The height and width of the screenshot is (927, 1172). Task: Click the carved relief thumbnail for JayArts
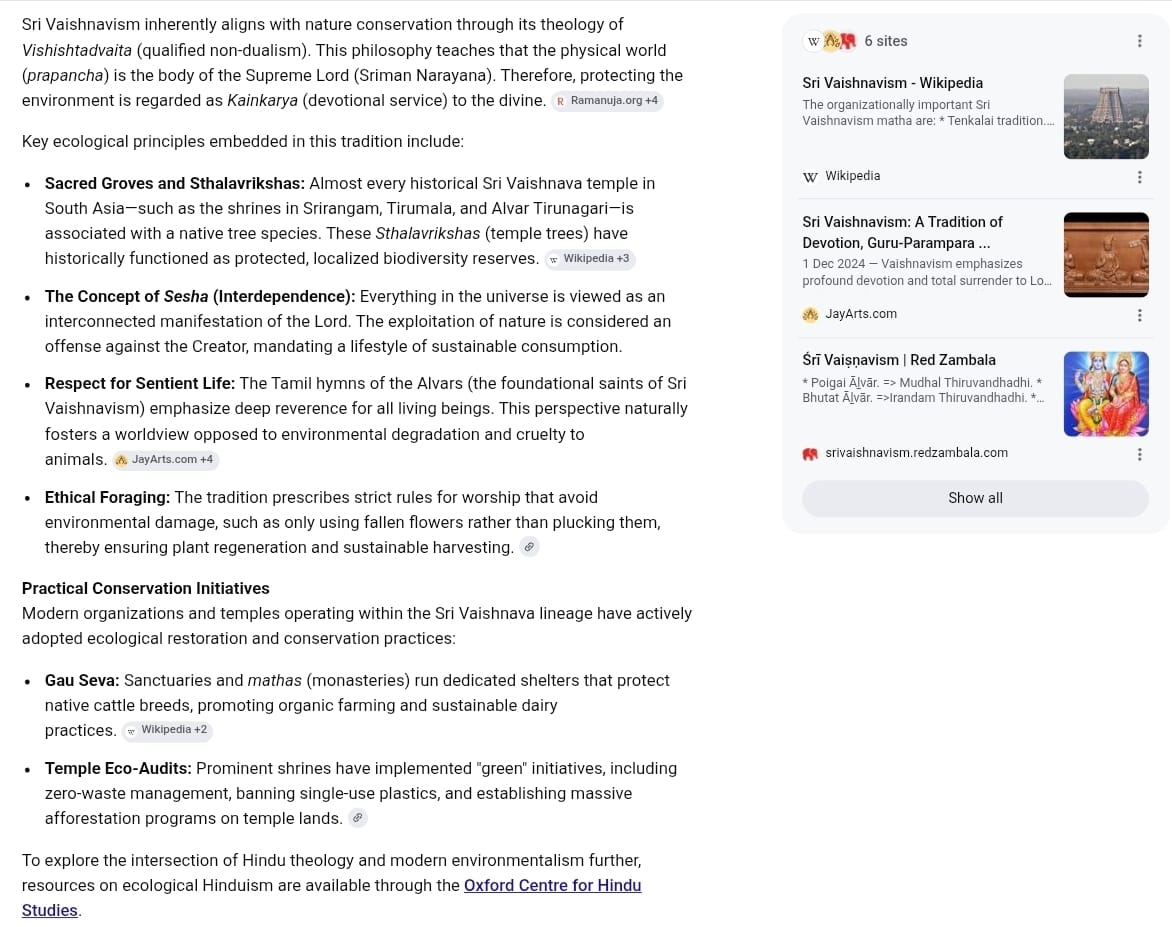[x=1105, y=255]
